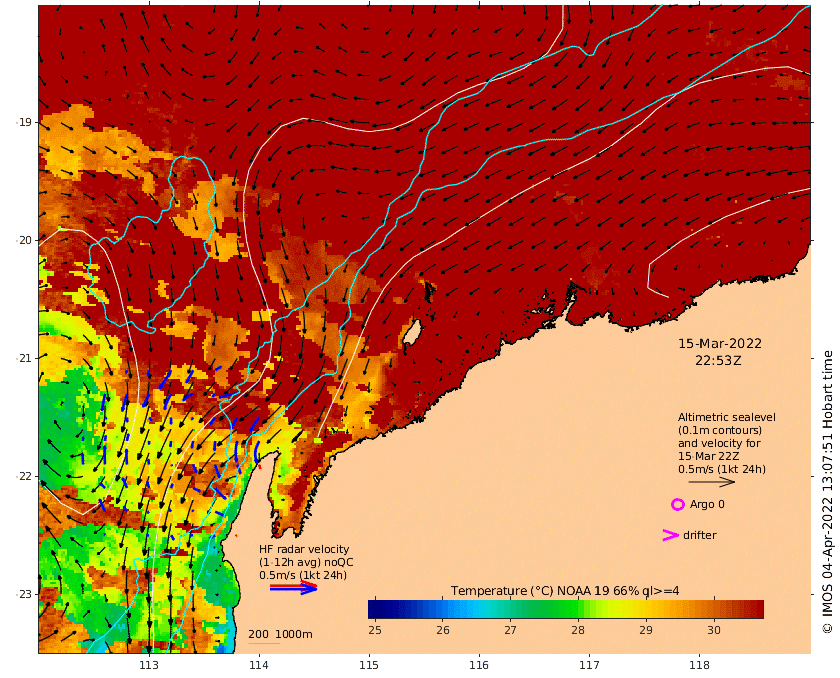Click the longitude axis label '118'
The image size is (840, 678).
click(x=699, y=666)
